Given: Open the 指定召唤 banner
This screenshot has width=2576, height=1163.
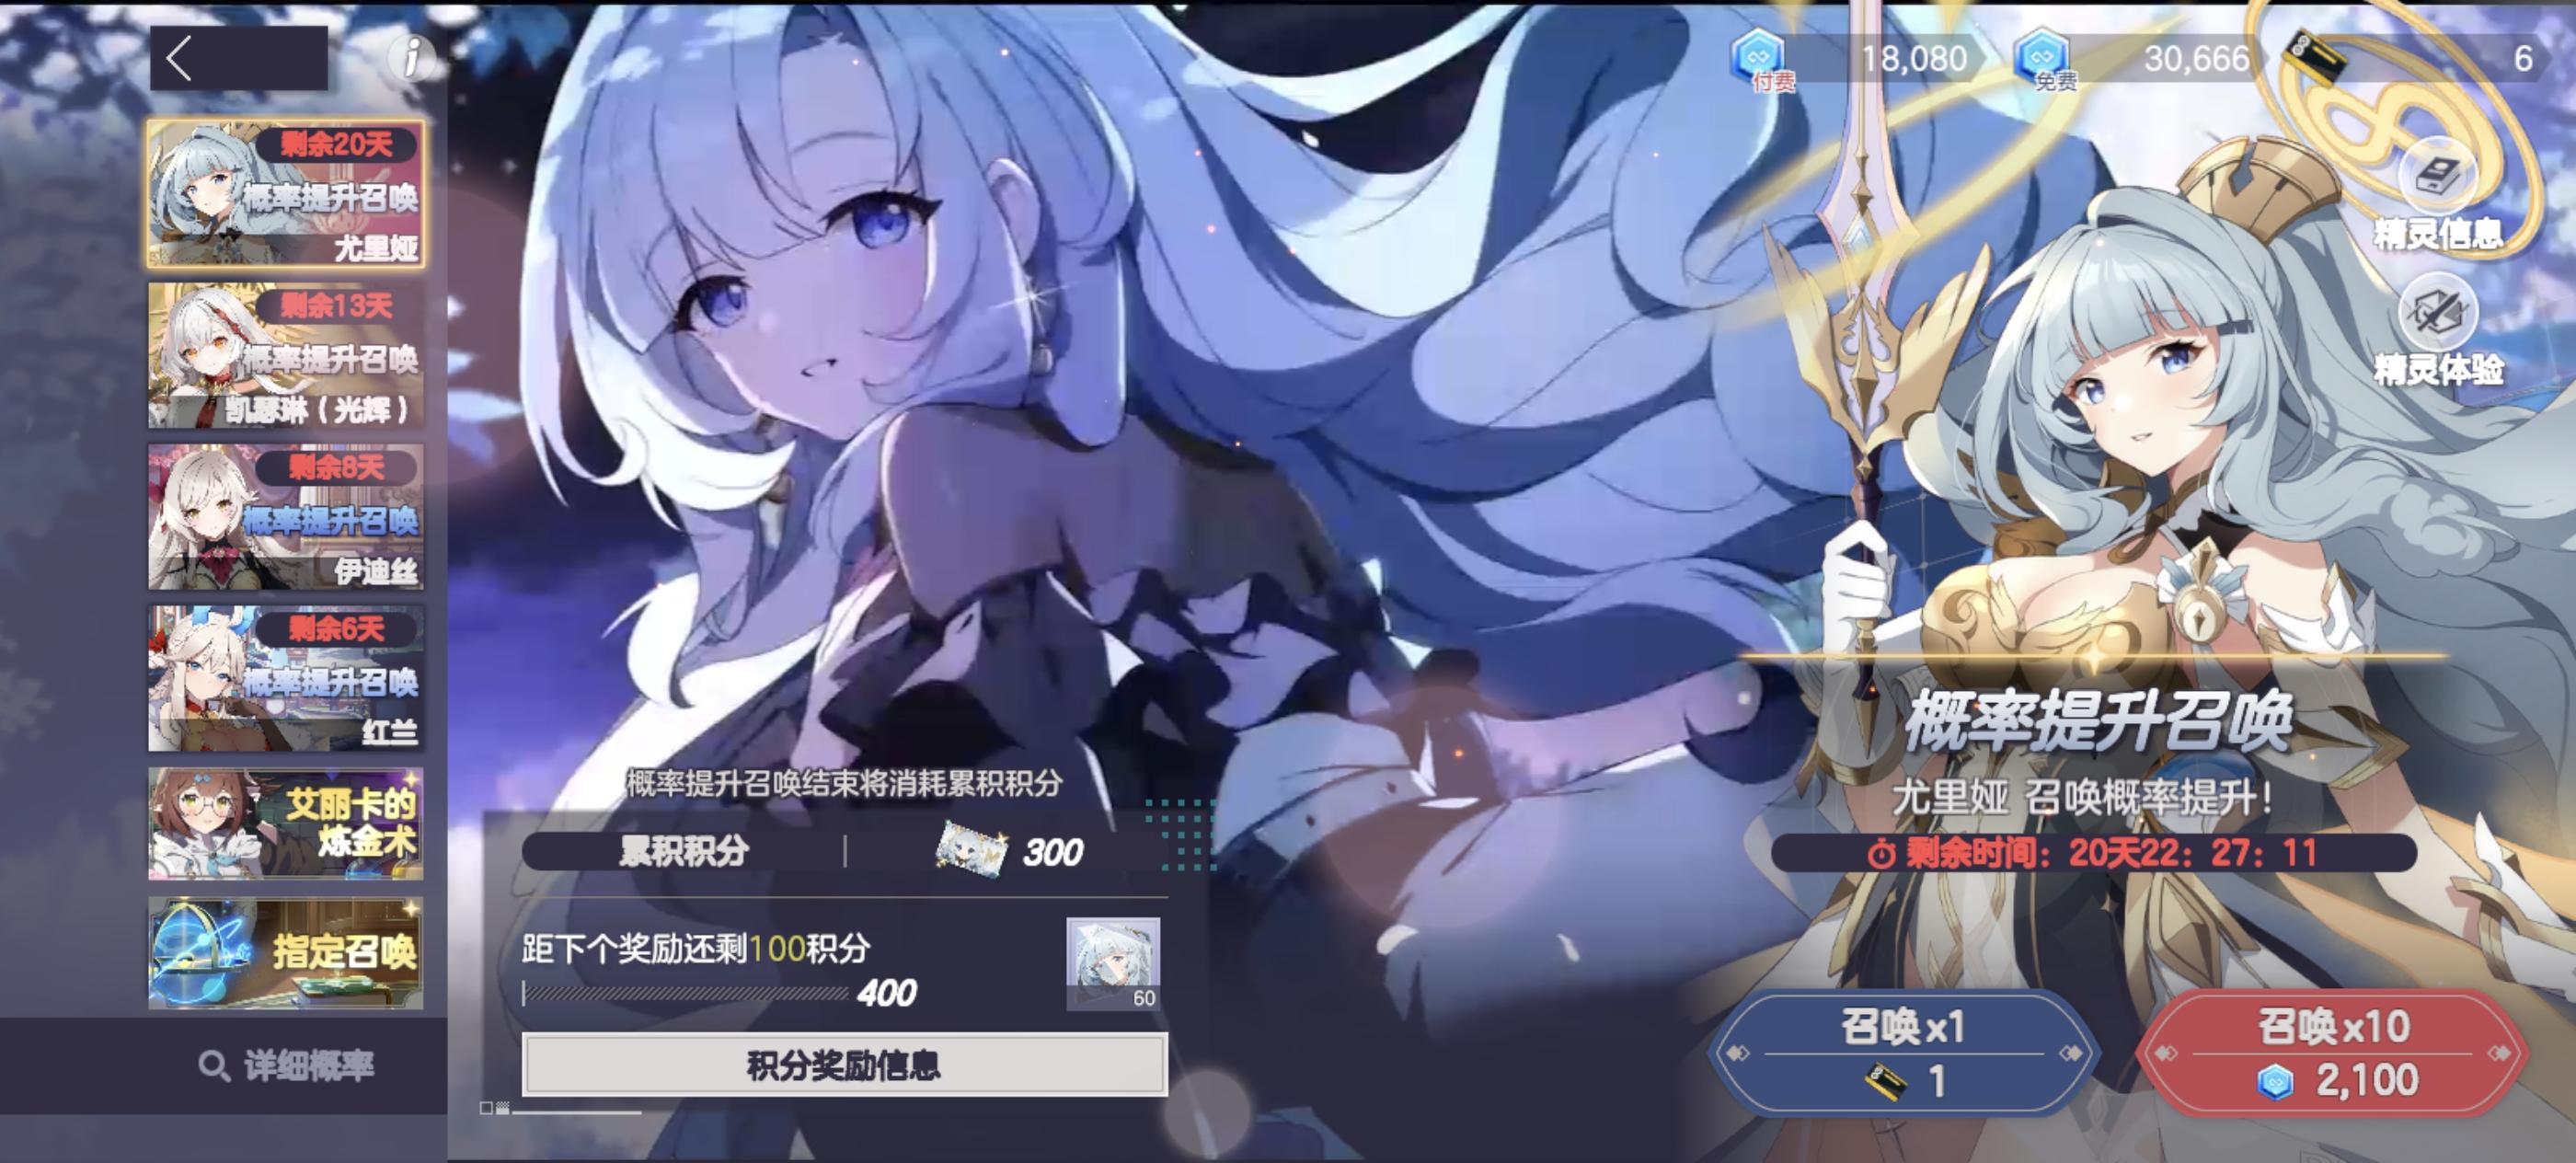Looking at the screenshot, I should pyautogui.click(x=286, y=953).
